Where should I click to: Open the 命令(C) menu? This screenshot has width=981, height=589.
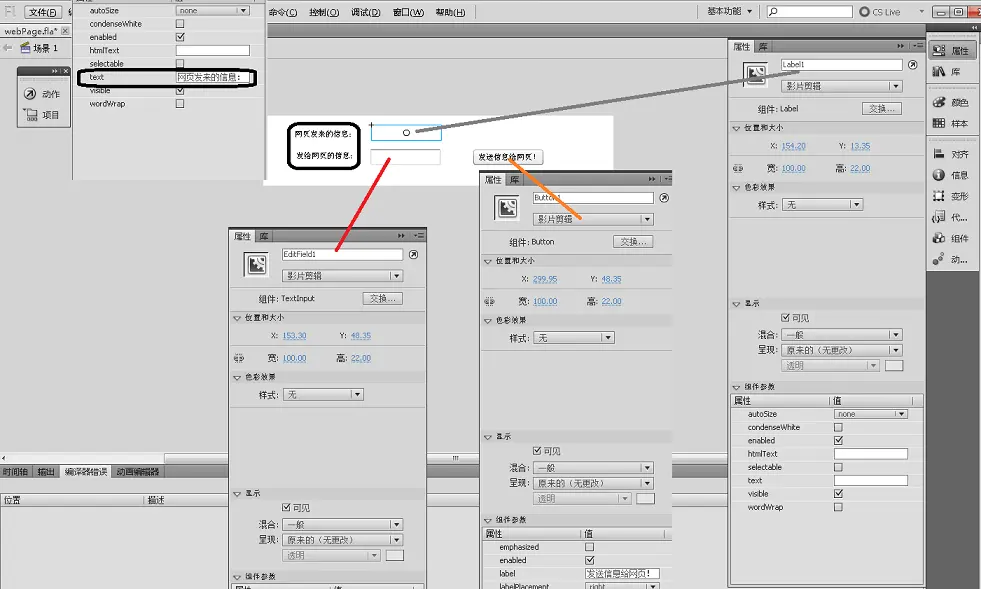[x=283, y=12]
